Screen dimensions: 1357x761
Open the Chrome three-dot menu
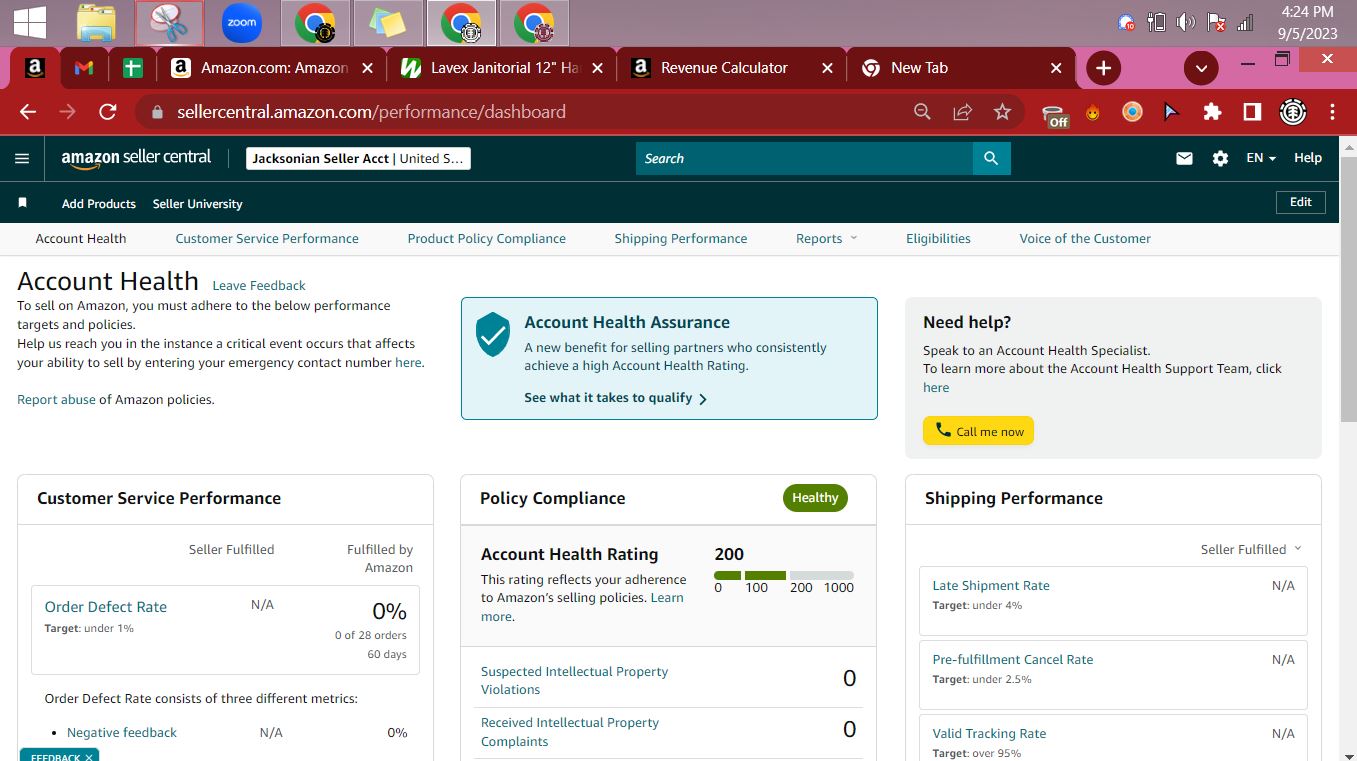point(1332,112)
